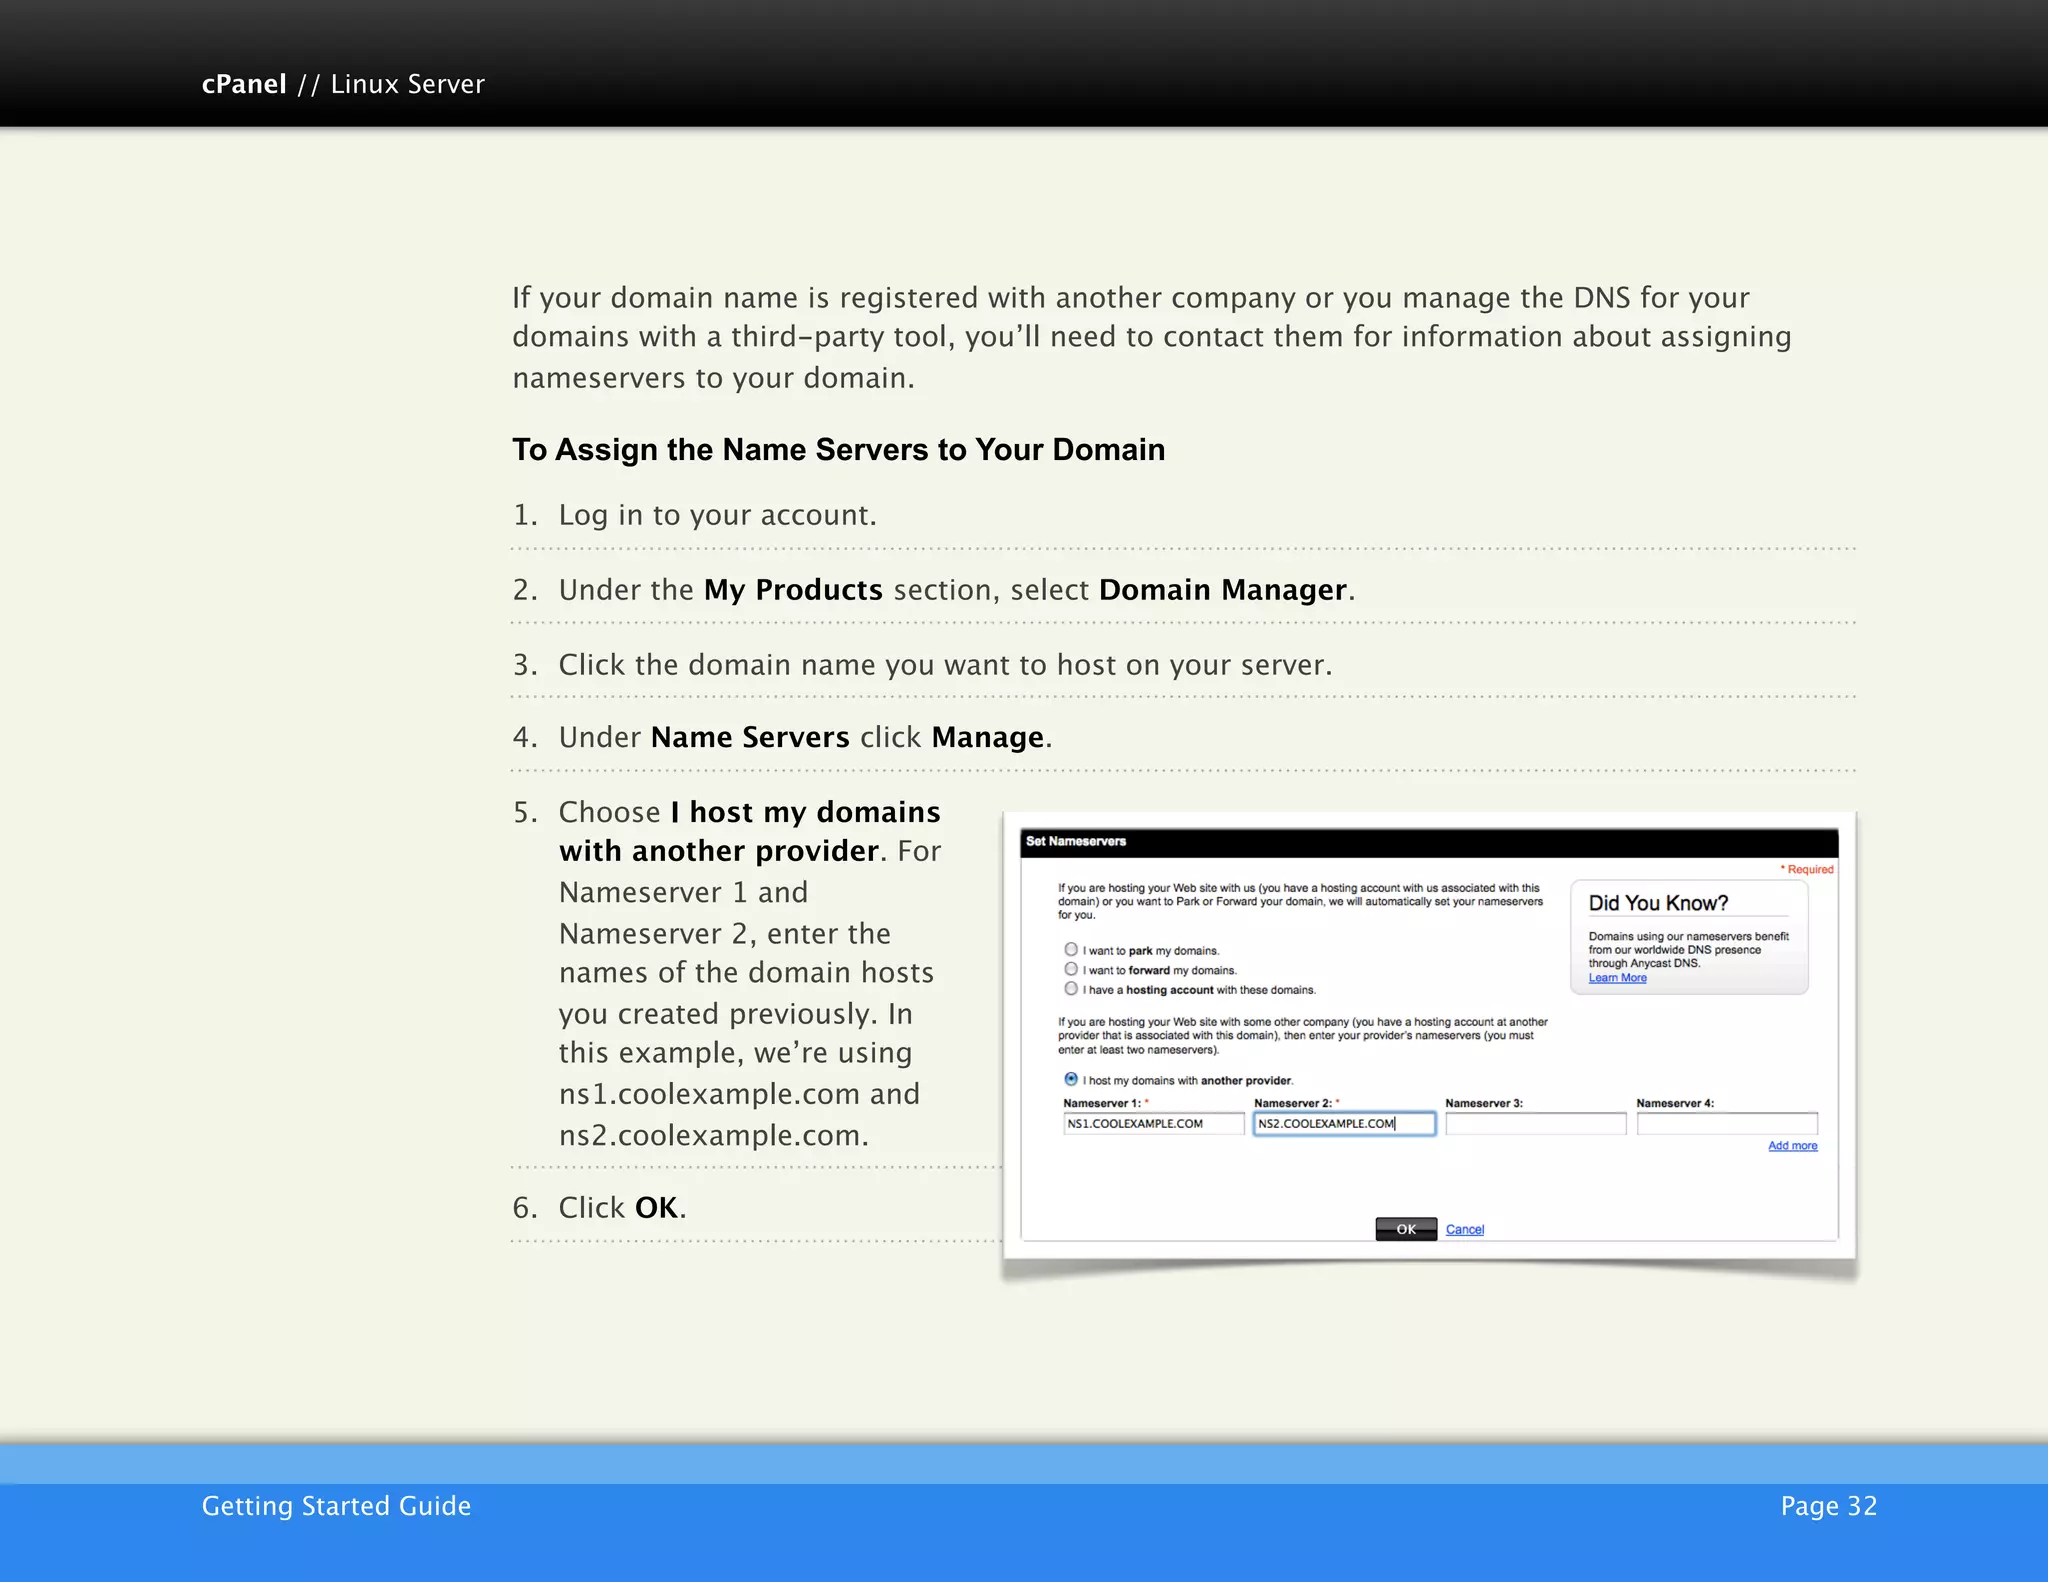Screen dimensions: 2048x1582
Task: Select 'I want to park my domains' radio
Action: (1071, 949)
